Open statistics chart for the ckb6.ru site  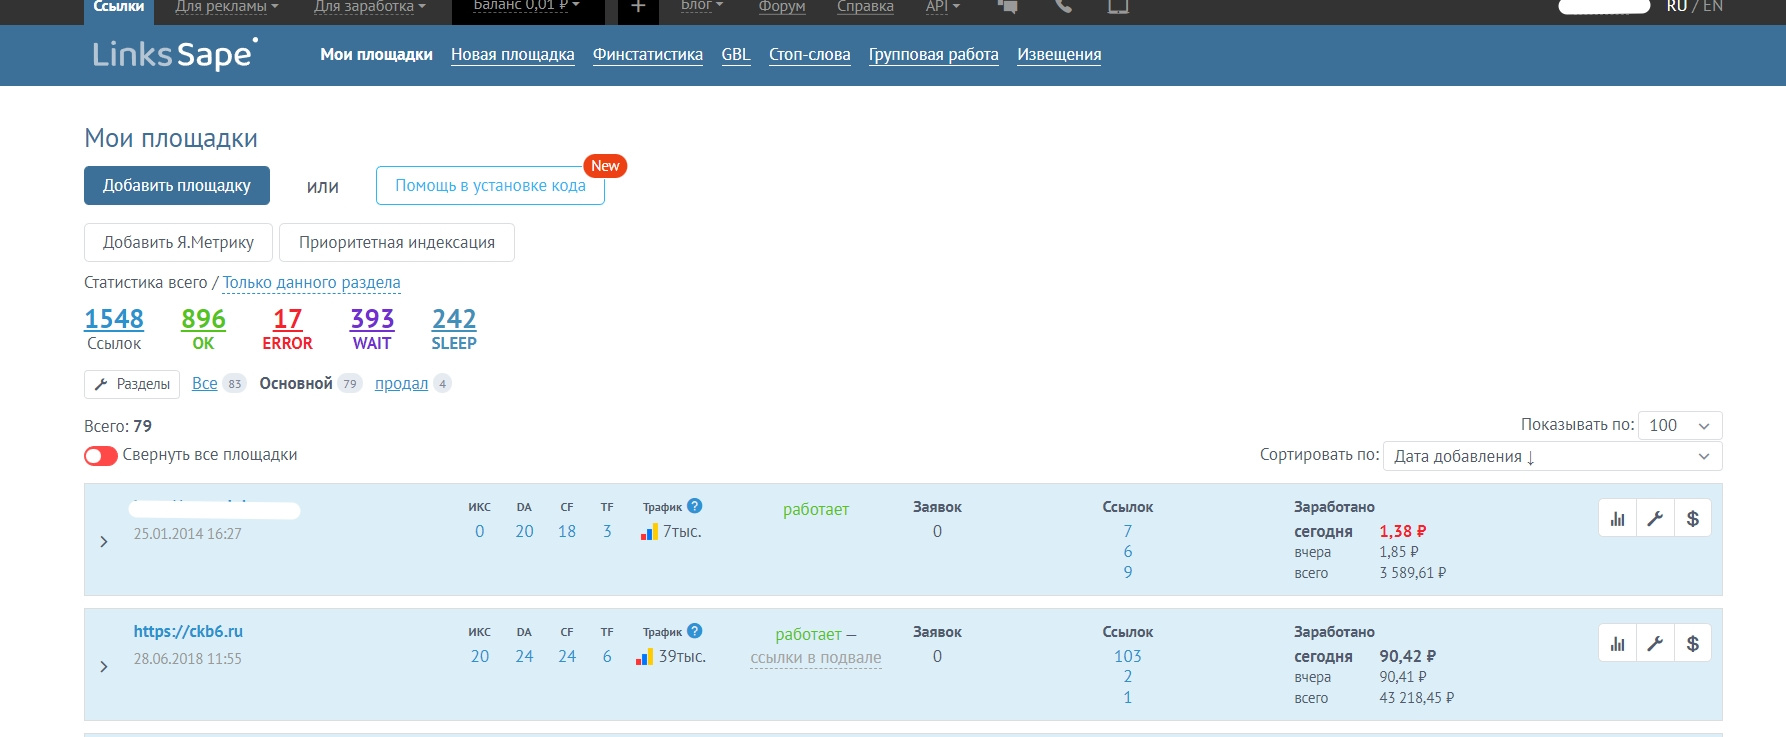pyautogui.click(x=1617, y=644)
